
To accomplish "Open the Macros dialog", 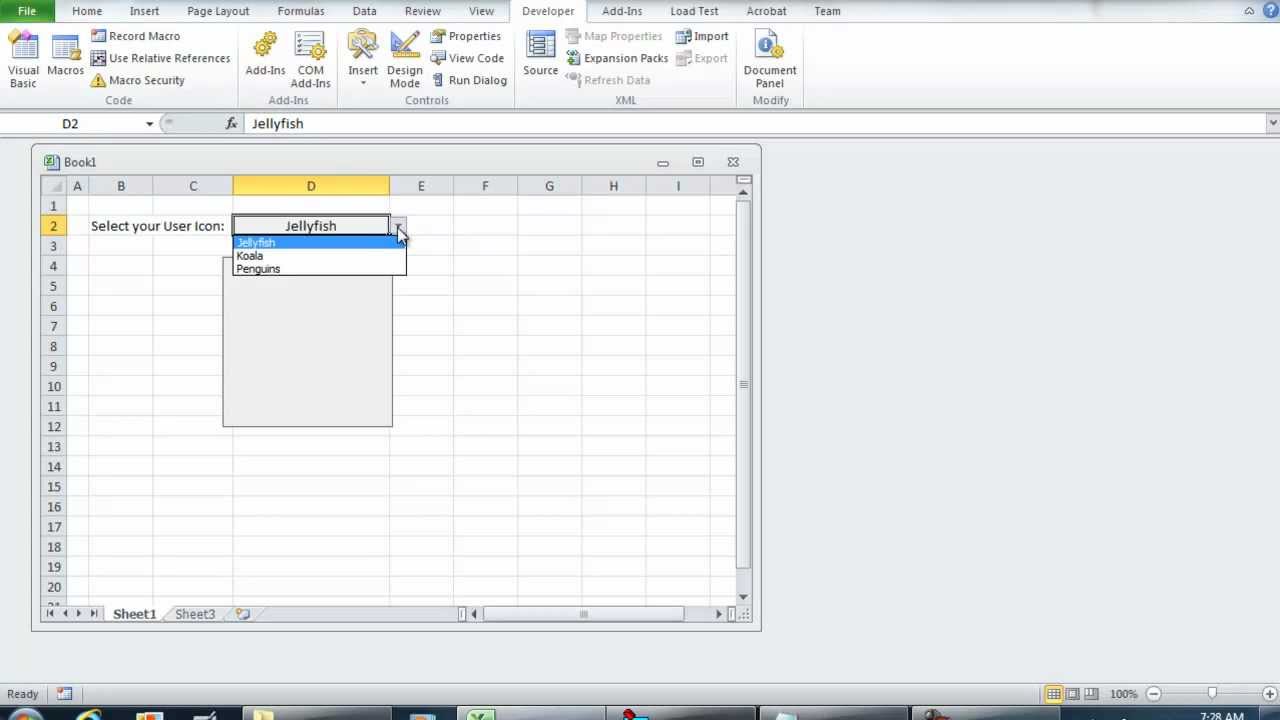I will tap(65, 55).
